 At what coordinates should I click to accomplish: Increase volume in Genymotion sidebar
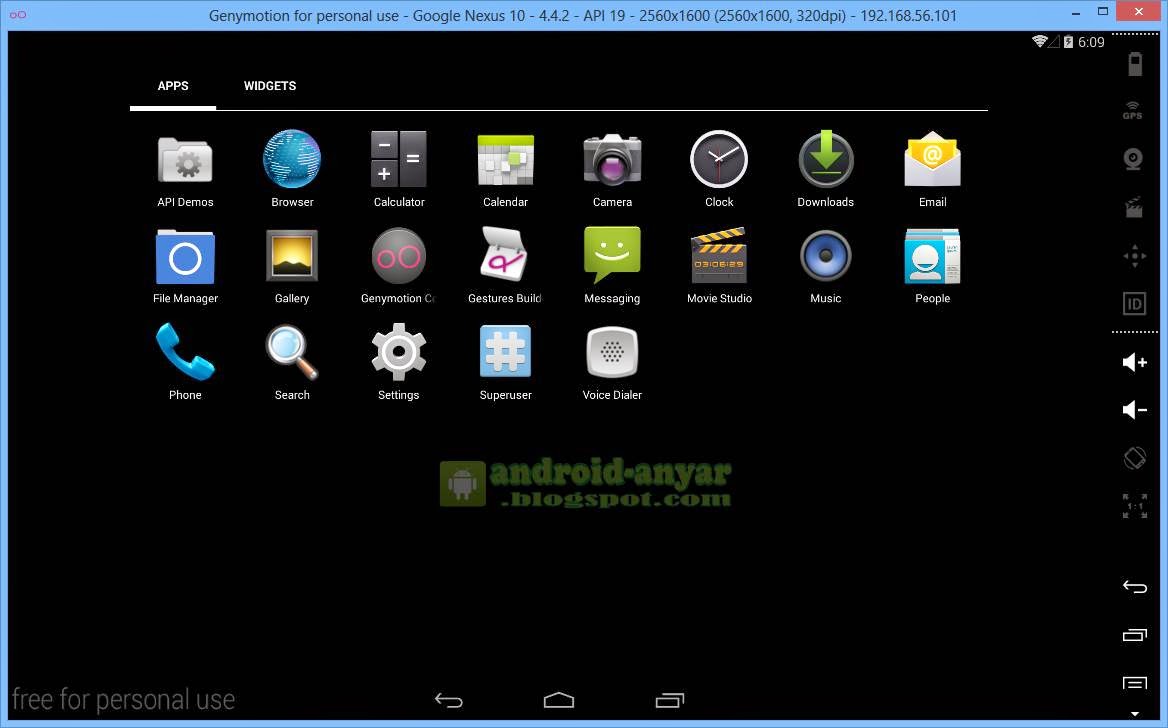pos(1134,362)
